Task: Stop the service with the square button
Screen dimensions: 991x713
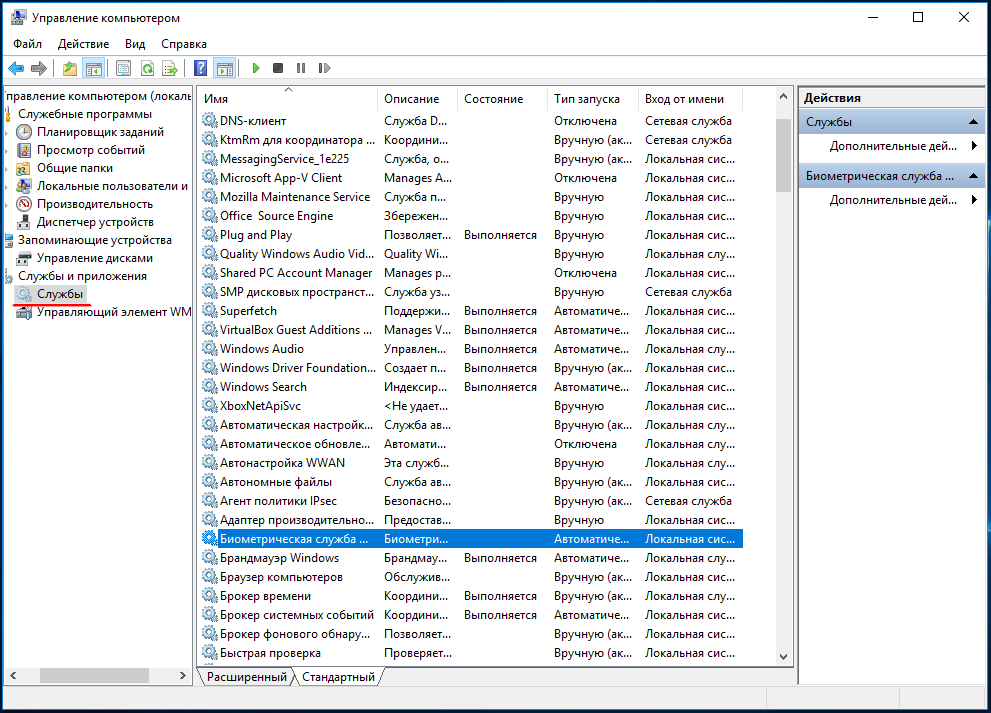Action: [x=278, y=68]
